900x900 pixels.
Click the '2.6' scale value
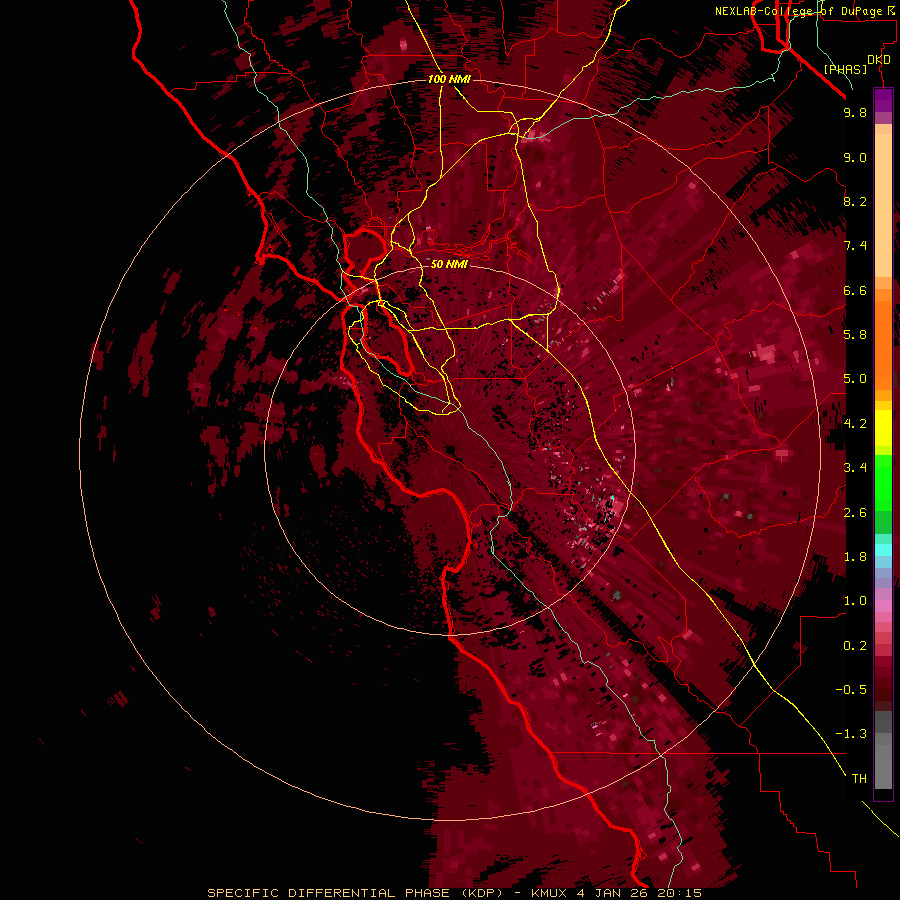click(855, 513)
